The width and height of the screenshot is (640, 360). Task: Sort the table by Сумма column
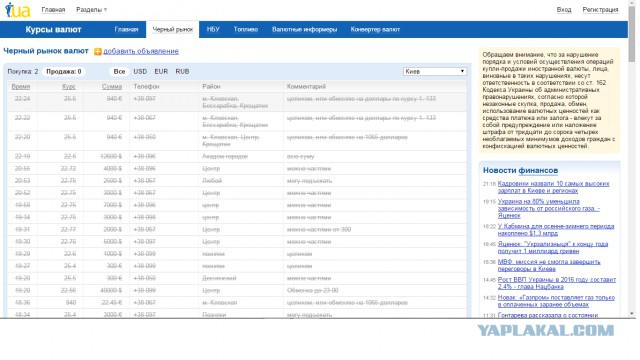click(x=112, y=87)
